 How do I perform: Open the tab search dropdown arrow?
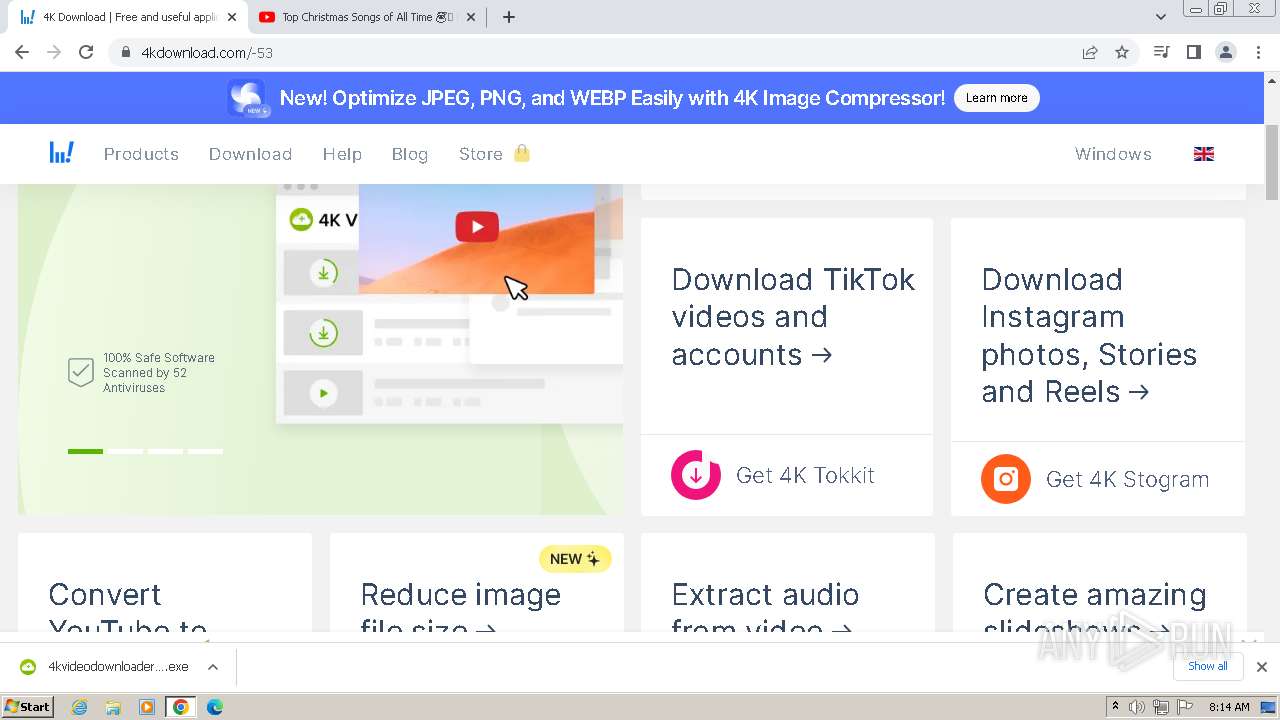(1161, 17)
